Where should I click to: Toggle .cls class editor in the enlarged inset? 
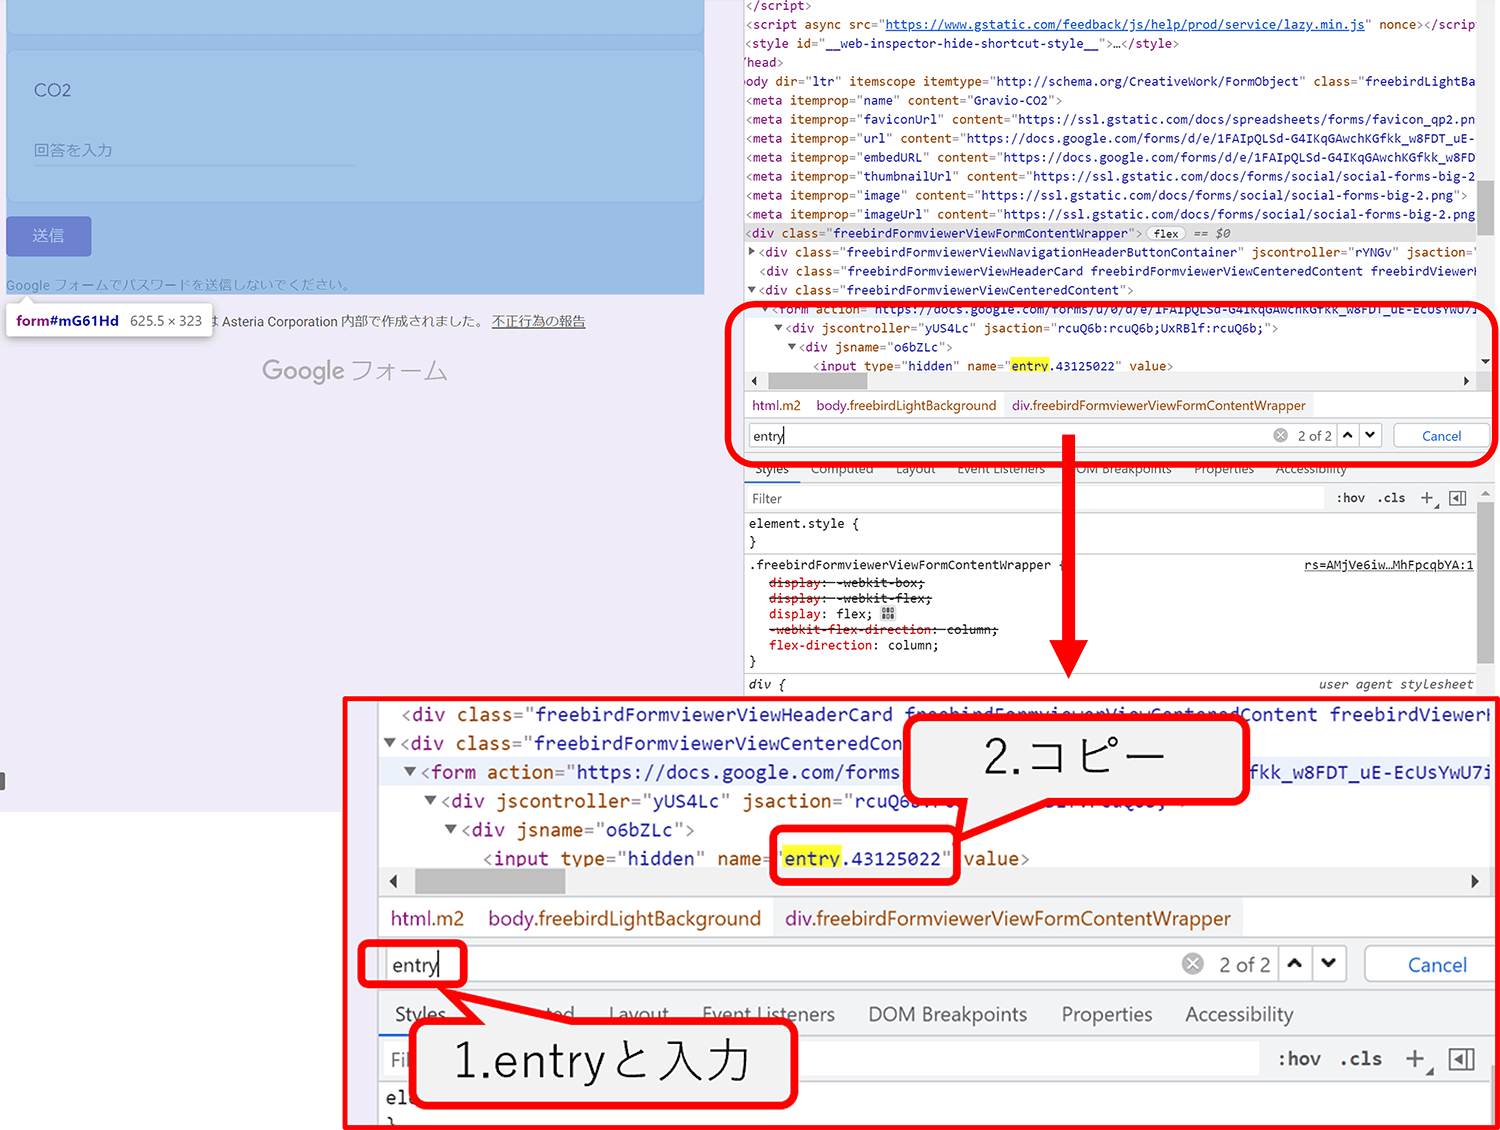pyautogui.click(x=1361, y=1059)
